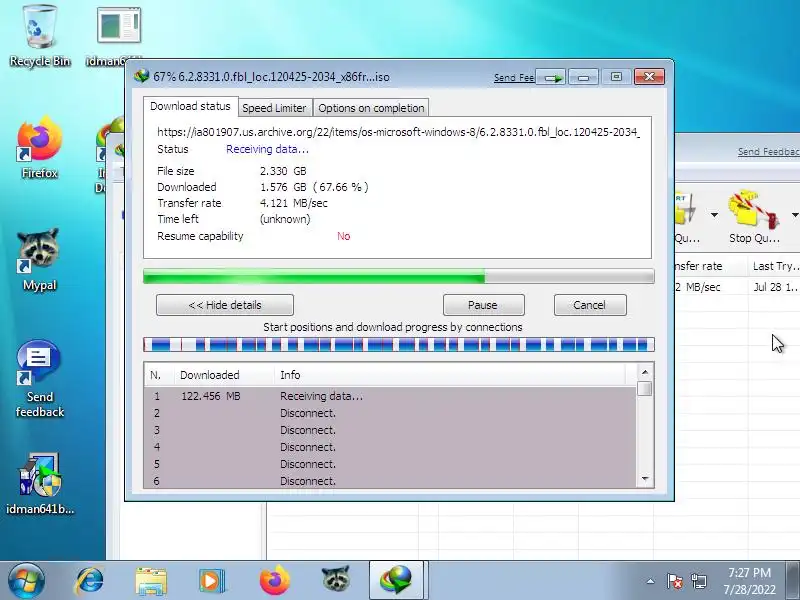Click 'Jul 28' last try cell in main window
The height and width of the screenshot is (600, 800).
point(774,287)
